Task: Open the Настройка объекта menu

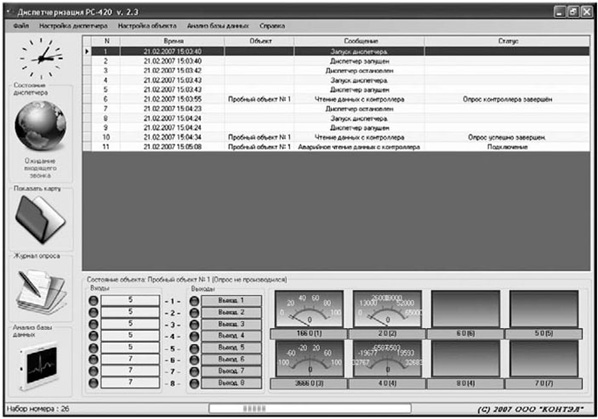Action: 147,26
